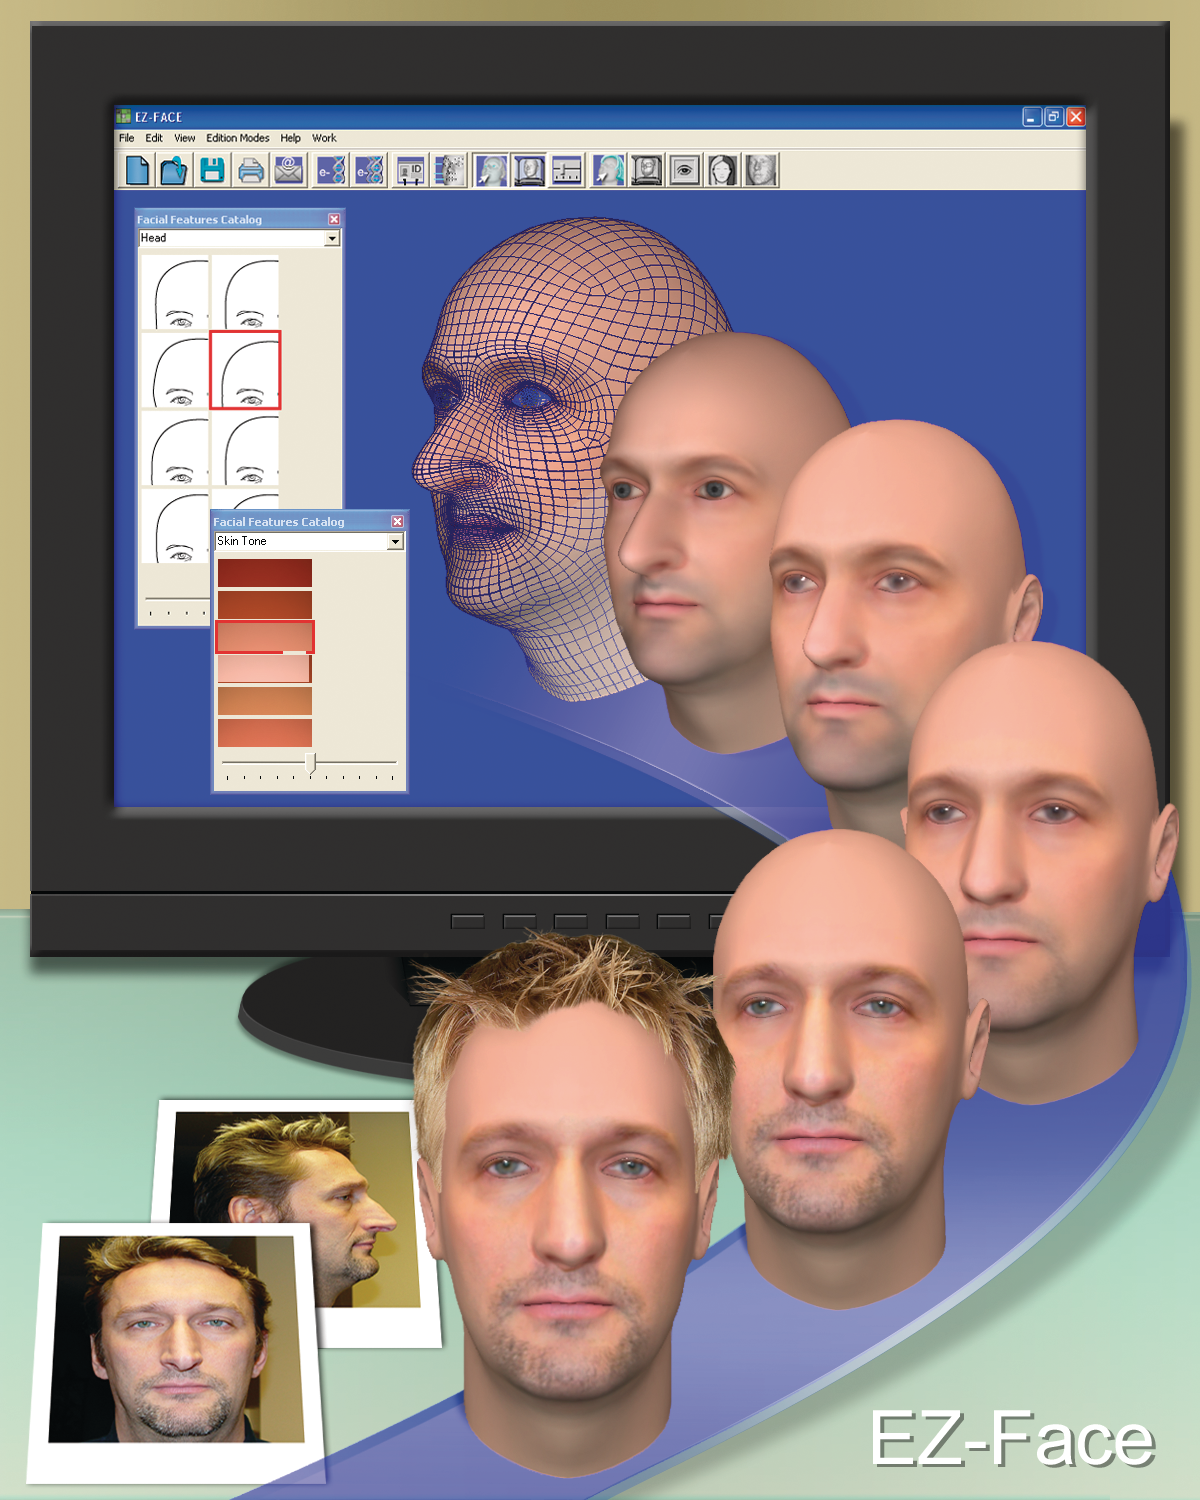The image size is (1200, 1500).
Task: Activate the Print icon
Action: click(x=251, y=170)
